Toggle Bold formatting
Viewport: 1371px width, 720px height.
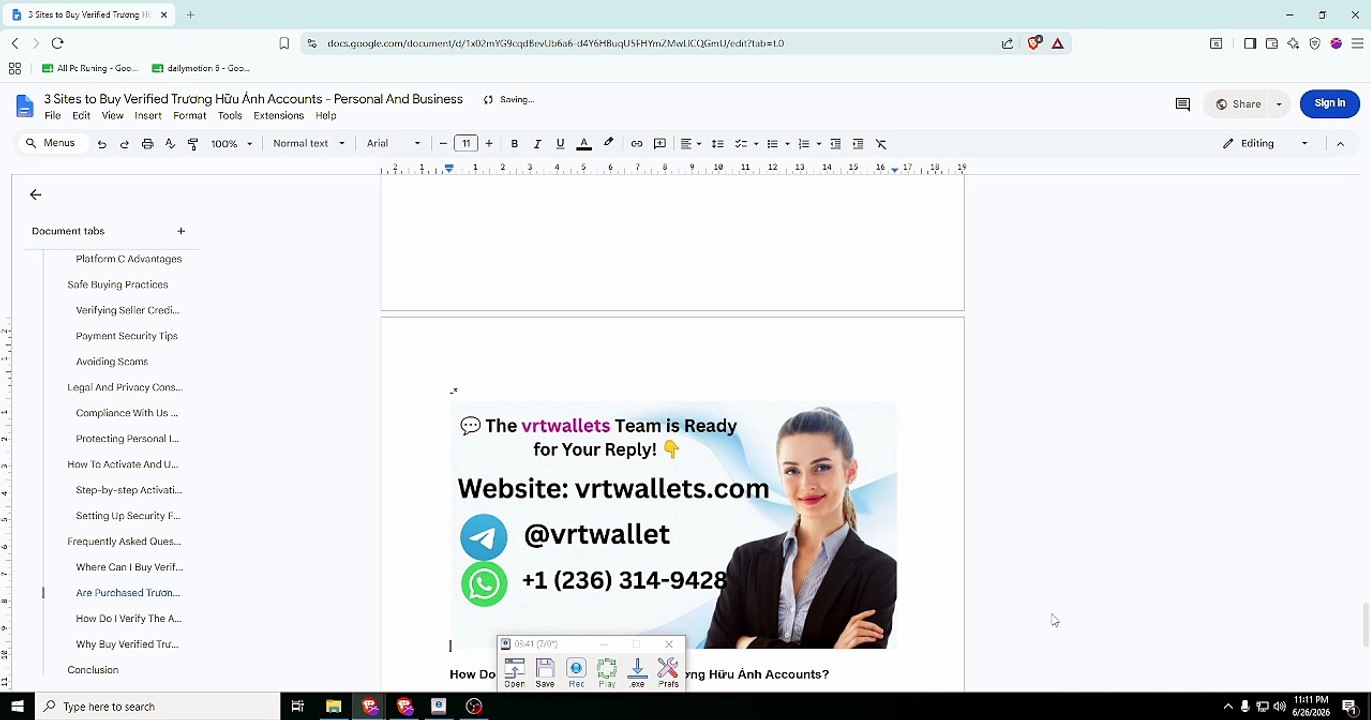pos(514,144)
